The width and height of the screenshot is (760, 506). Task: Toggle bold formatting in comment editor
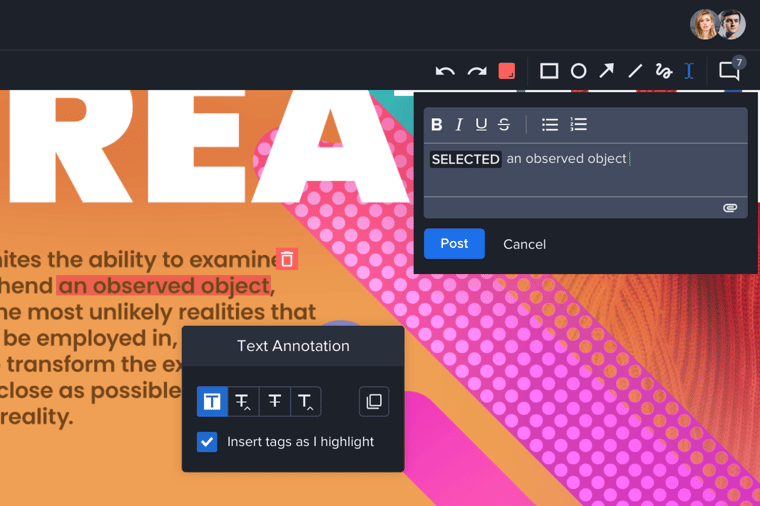437,125
